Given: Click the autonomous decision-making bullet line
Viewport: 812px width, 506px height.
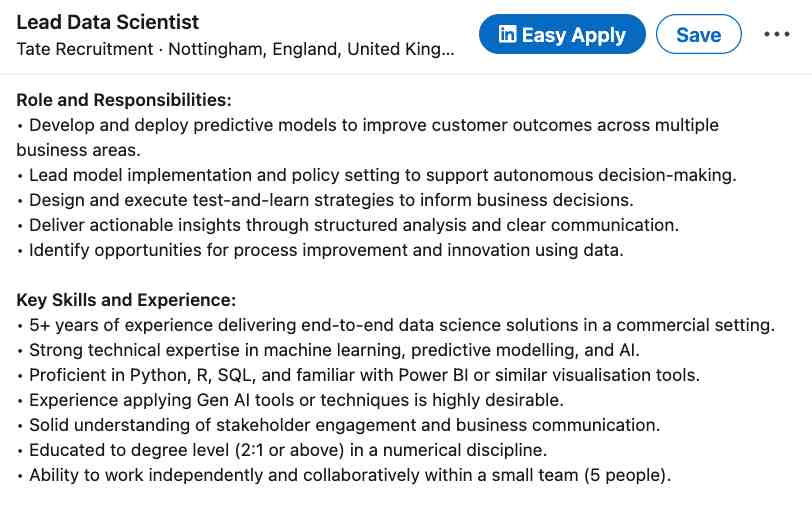Looking at the screenshot, I should [x=380, y=175].
